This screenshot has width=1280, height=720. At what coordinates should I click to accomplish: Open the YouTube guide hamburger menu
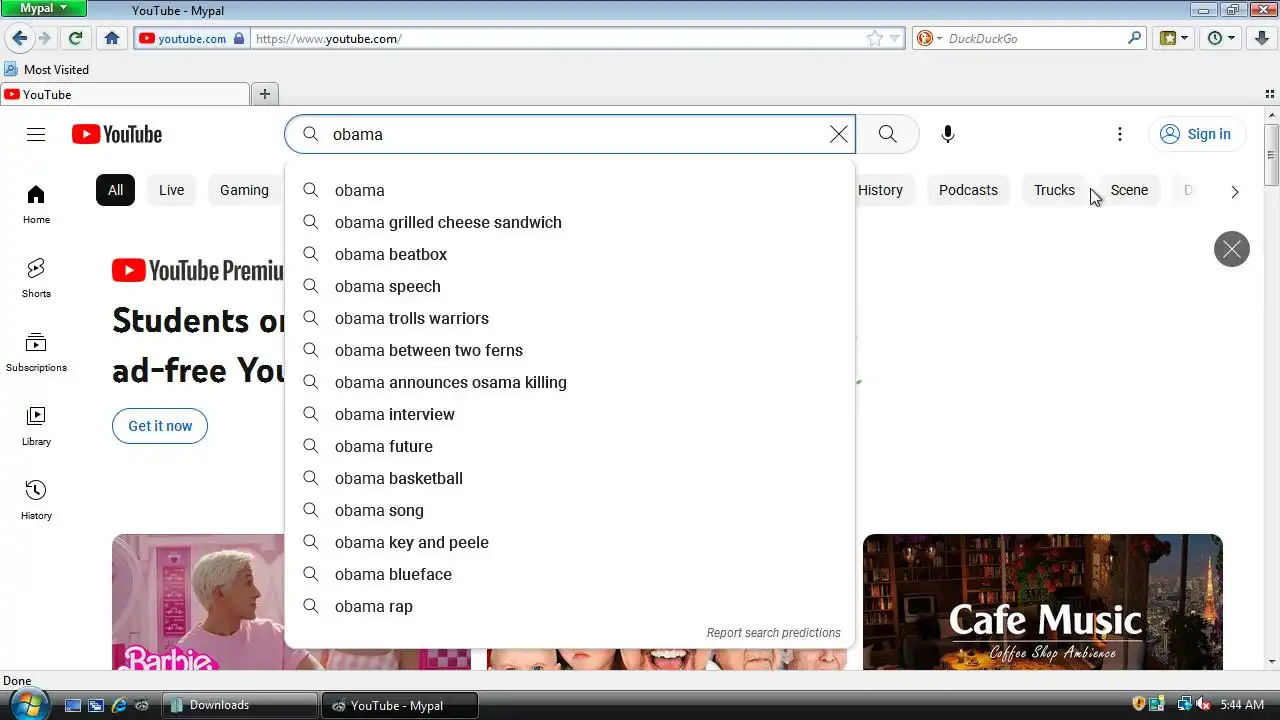[36, 134]
